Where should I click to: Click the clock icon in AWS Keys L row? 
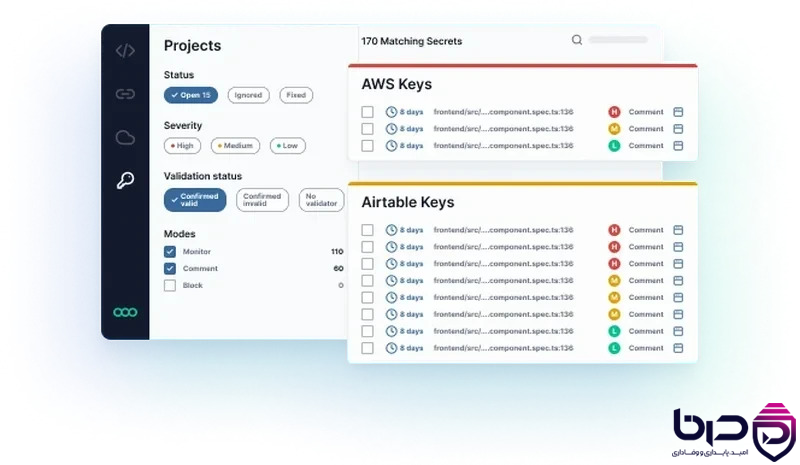(391, 145)
